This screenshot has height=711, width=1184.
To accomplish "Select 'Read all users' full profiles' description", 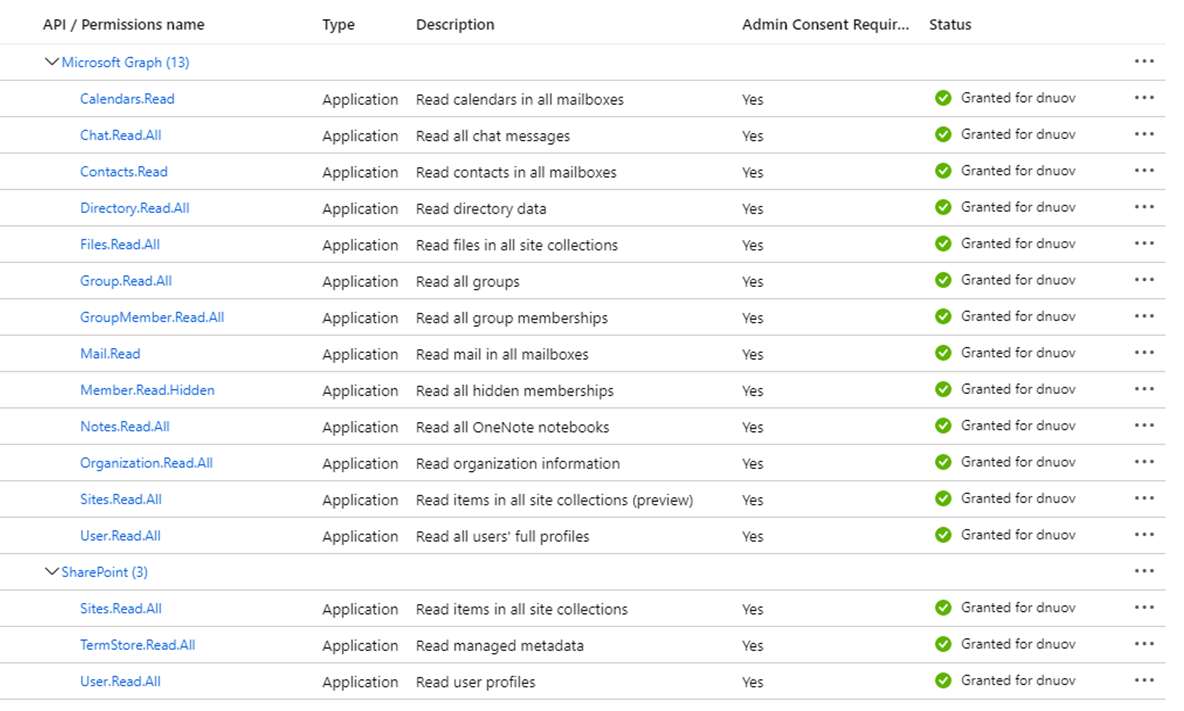I will pos(503,537).
